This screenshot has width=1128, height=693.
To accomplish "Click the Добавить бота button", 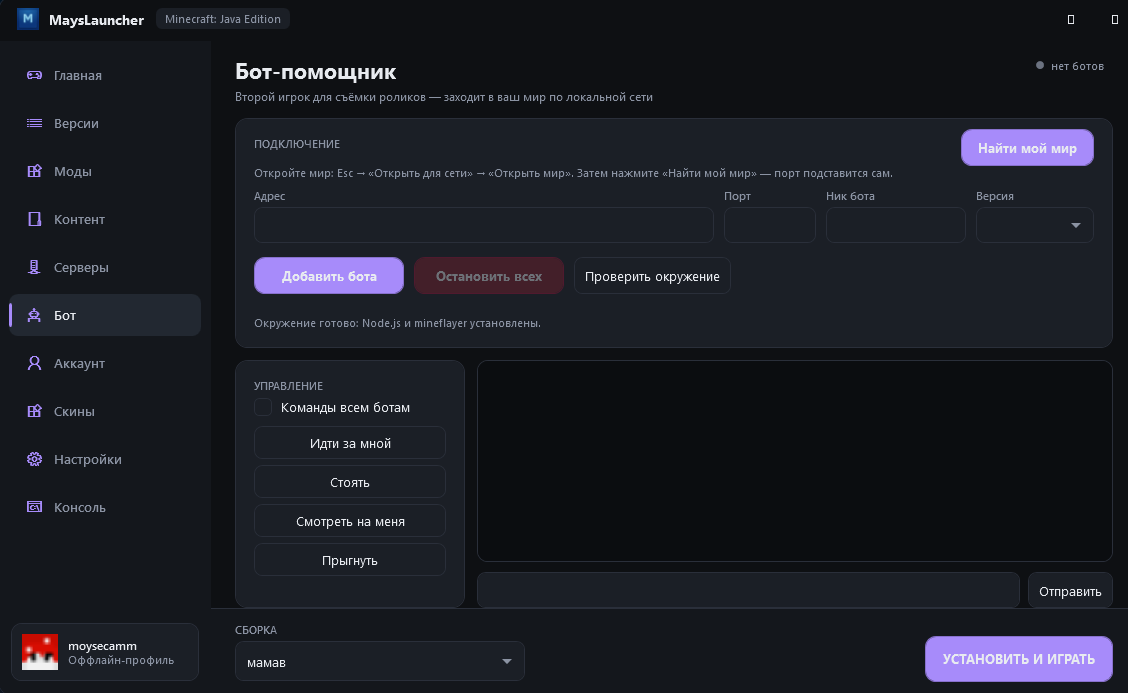I will pyautogui.click(x=329, y=276).
